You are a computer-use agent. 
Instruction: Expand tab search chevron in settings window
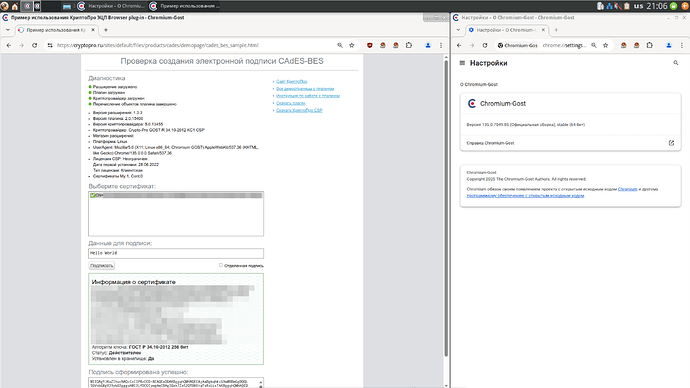(458, 30)
